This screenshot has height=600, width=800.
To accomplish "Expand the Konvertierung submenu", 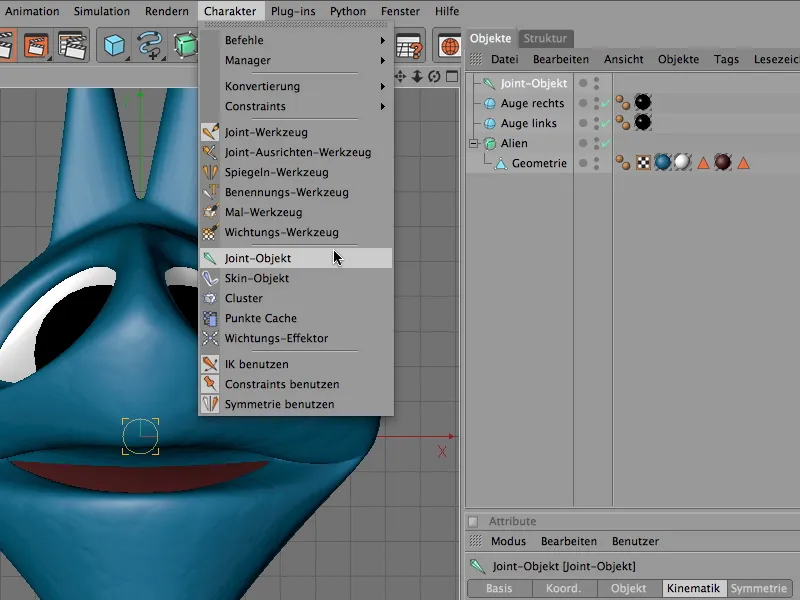I will (296, 86).
